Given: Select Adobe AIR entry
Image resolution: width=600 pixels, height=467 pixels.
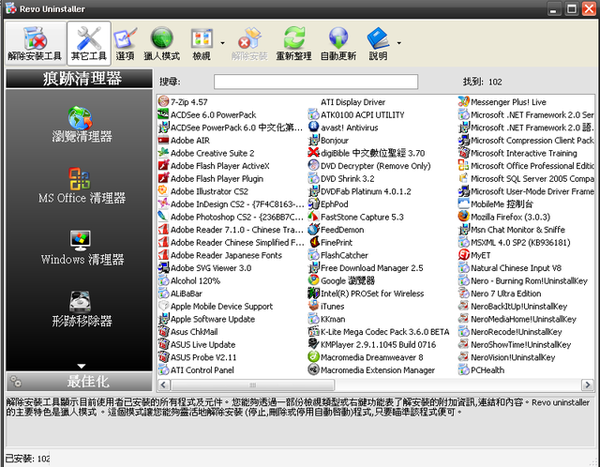Looking at the screenshot, I should click(184, 140).
